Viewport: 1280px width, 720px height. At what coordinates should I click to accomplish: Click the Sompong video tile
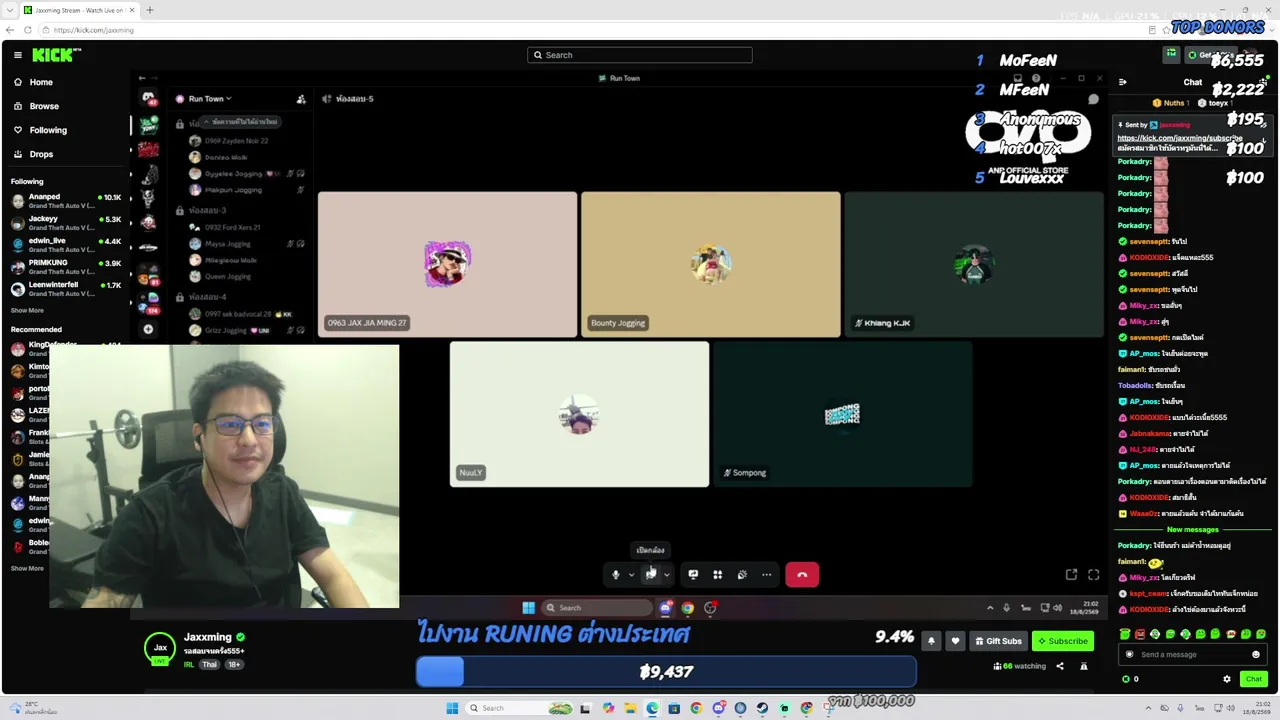click(x=842, y=414)
